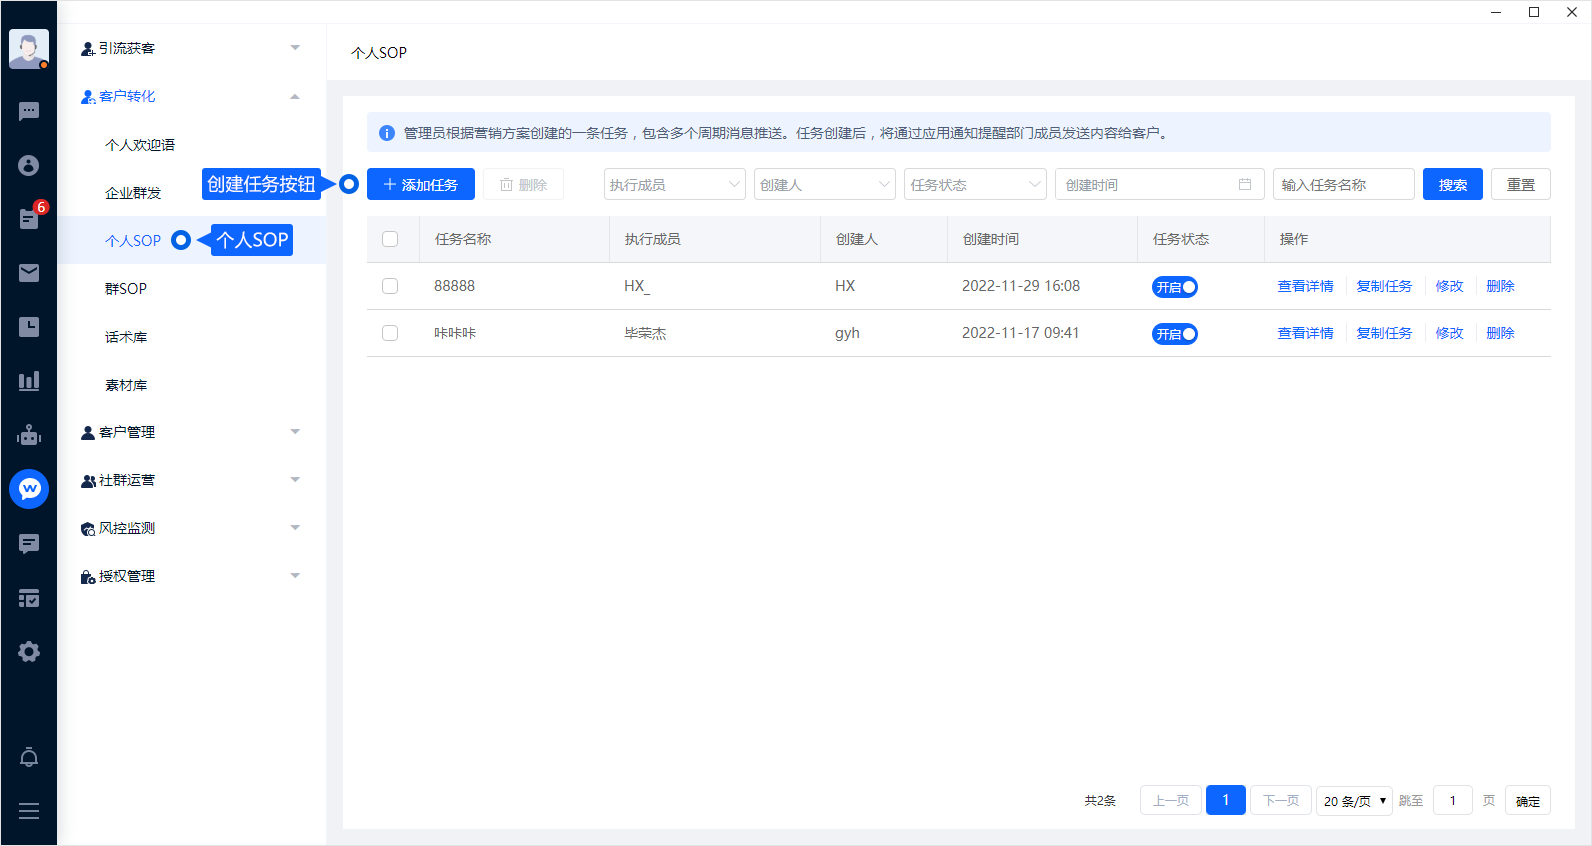Image resolution: width=1592 pixels, height=846 pixels.
Task: Check the checkbox for task 88888
Action: click(390, 286)
